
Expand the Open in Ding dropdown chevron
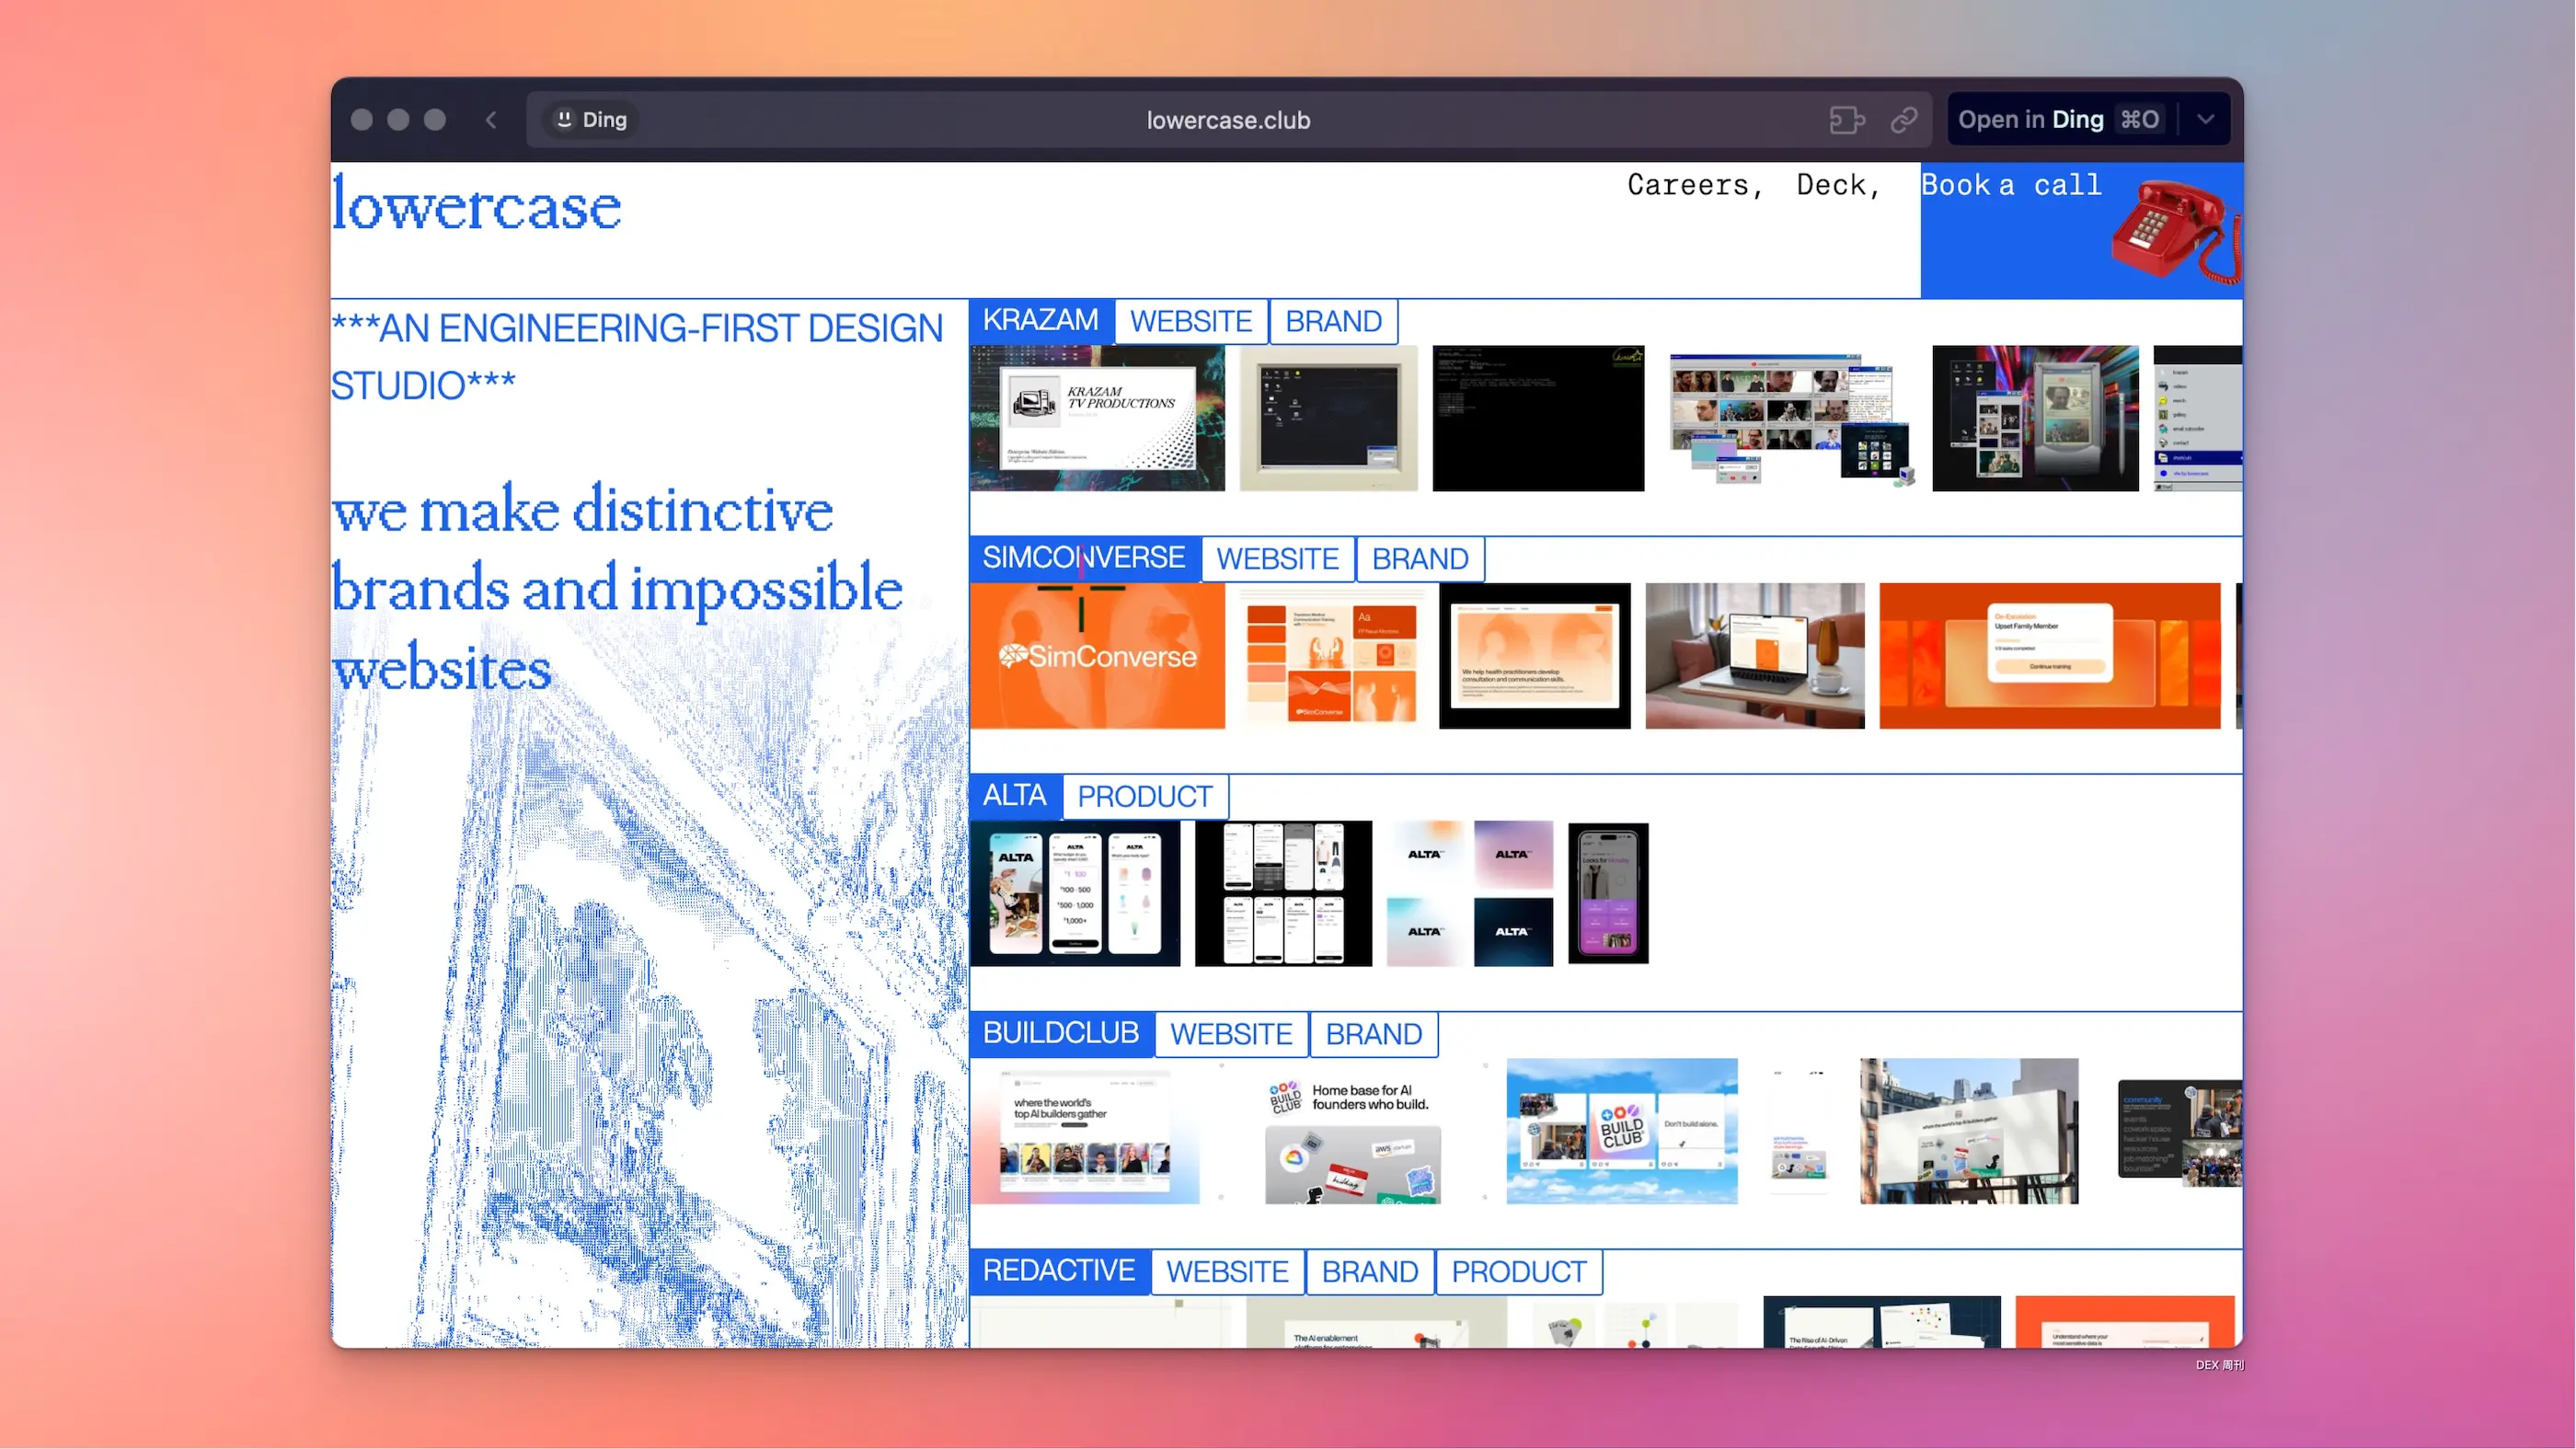[2205, 120]
